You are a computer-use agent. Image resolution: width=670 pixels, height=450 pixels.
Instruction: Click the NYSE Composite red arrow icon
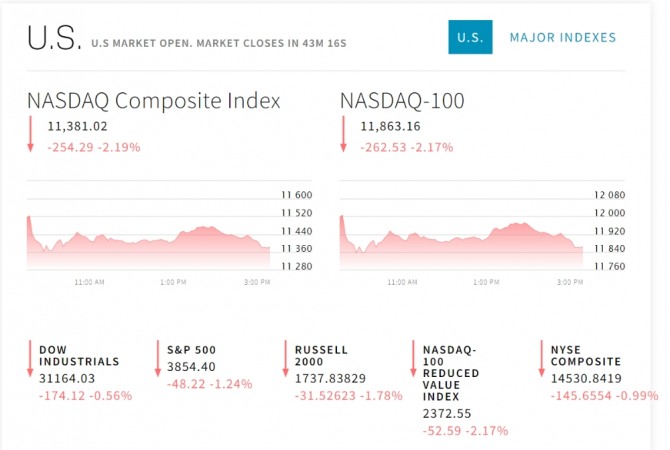[543, 360]
